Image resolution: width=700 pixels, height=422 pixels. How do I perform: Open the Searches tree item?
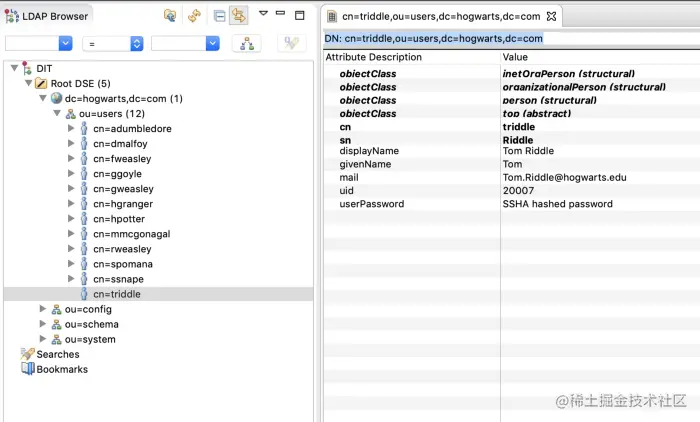click(58, 354)
